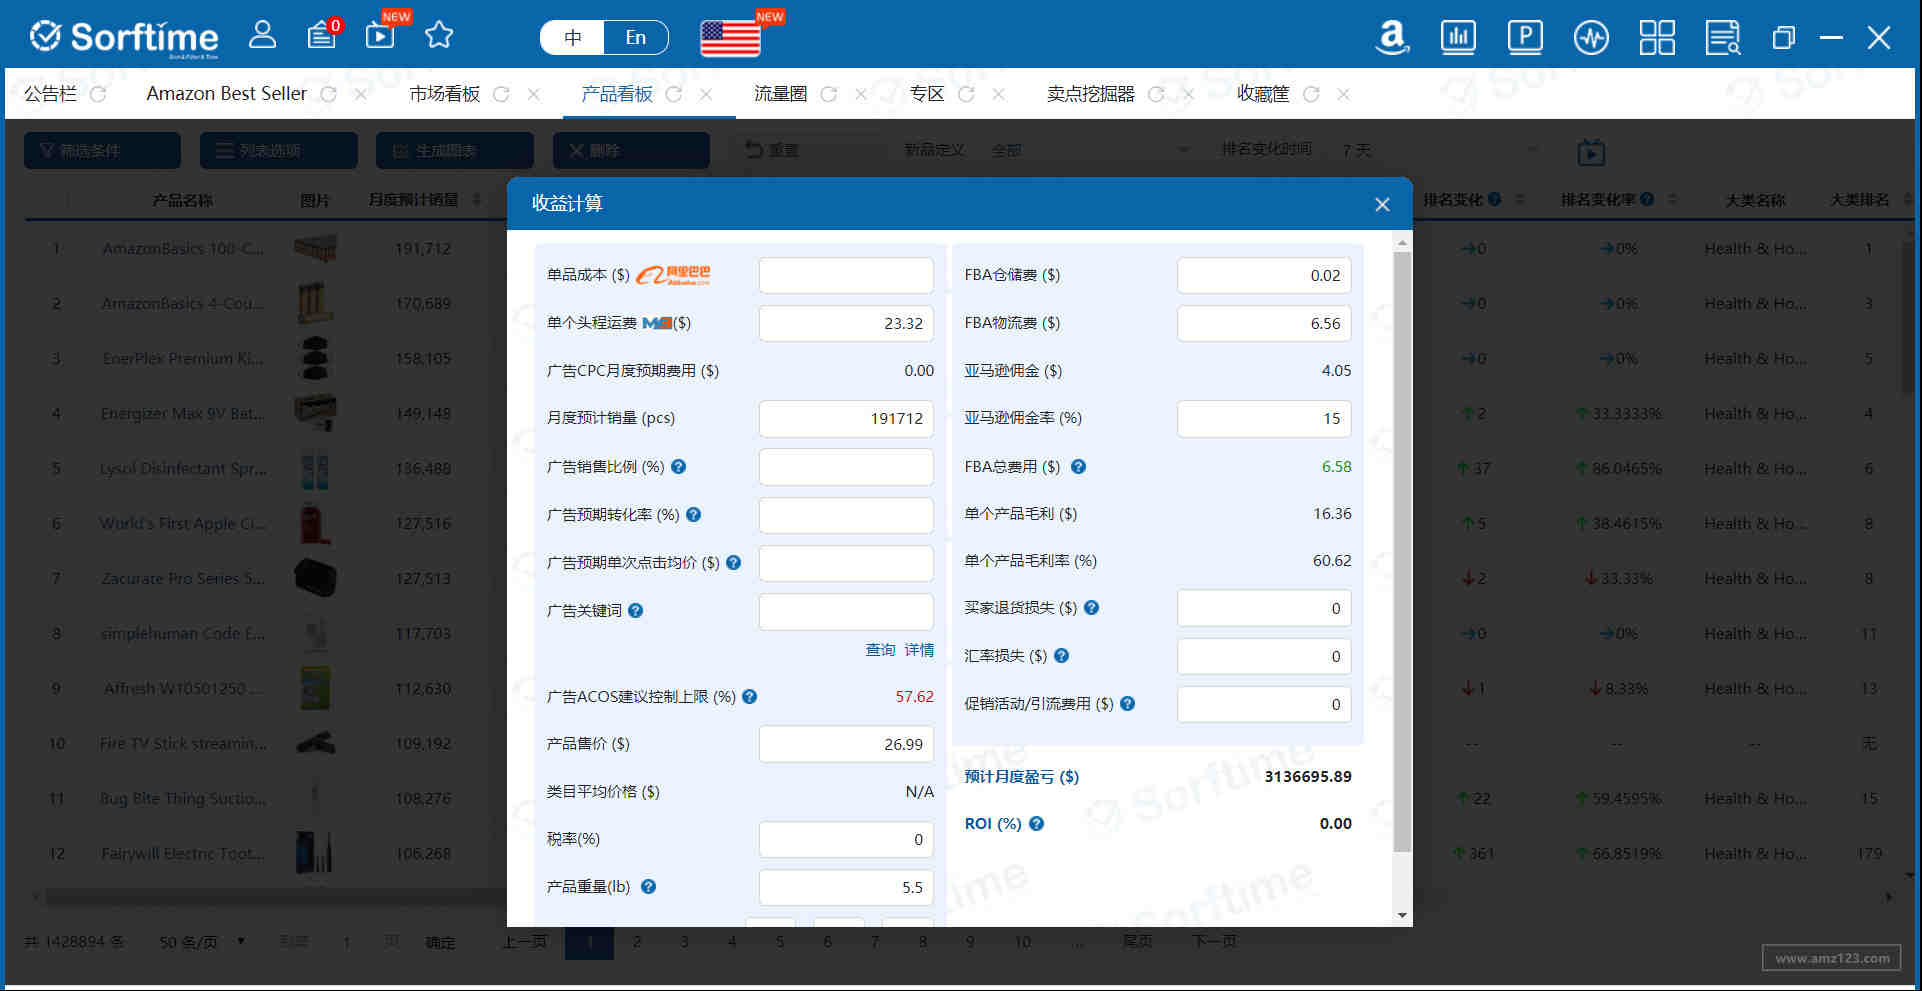1922x991 pixels.
Task: Switch to the 收藏筐 tab
Action: (1263, 94)
